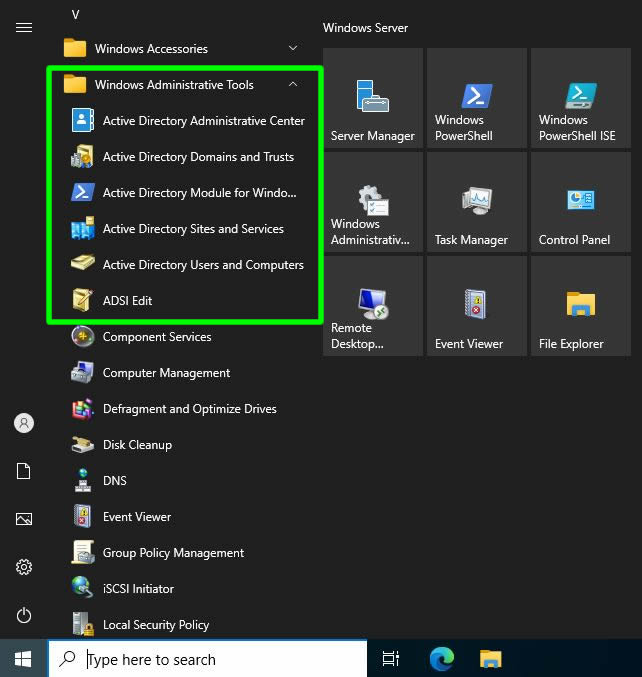The width and height of the screenshot is (642, 677).
Task: Open Settings from the gear button
Action: click(24, 567)
